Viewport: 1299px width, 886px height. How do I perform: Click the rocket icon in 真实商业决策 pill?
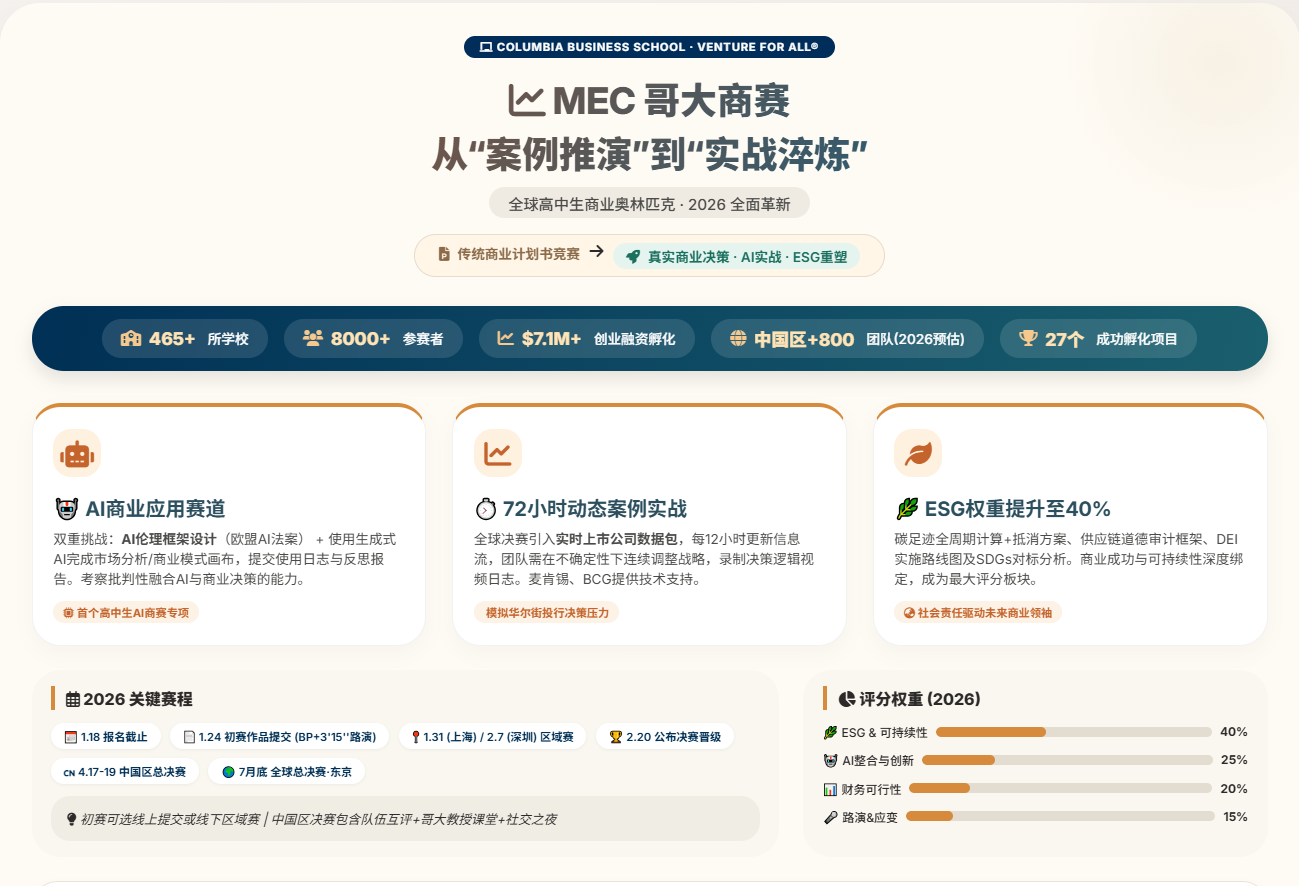(633, 256)
